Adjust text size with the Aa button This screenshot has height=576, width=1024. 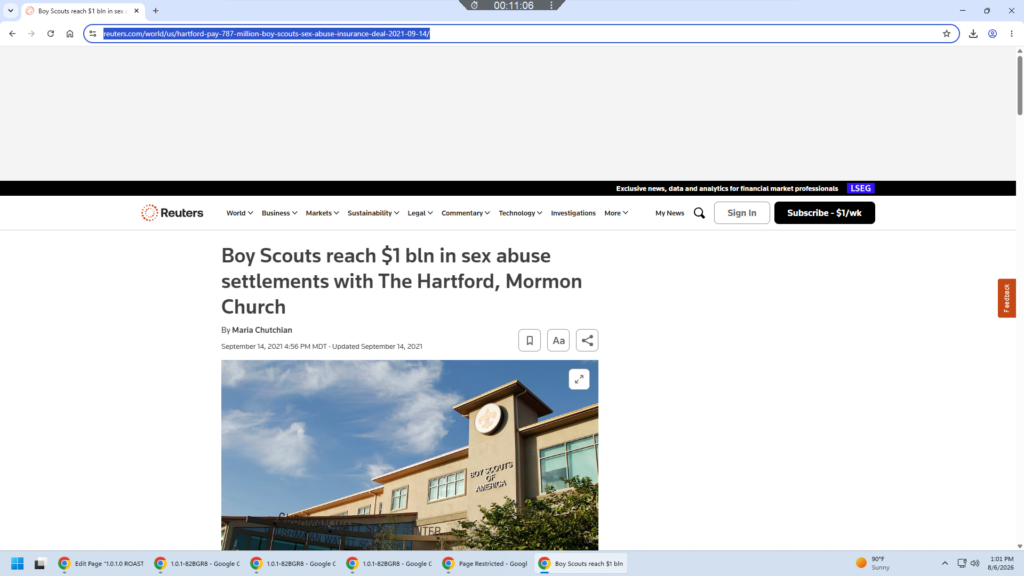click(558, 340)
